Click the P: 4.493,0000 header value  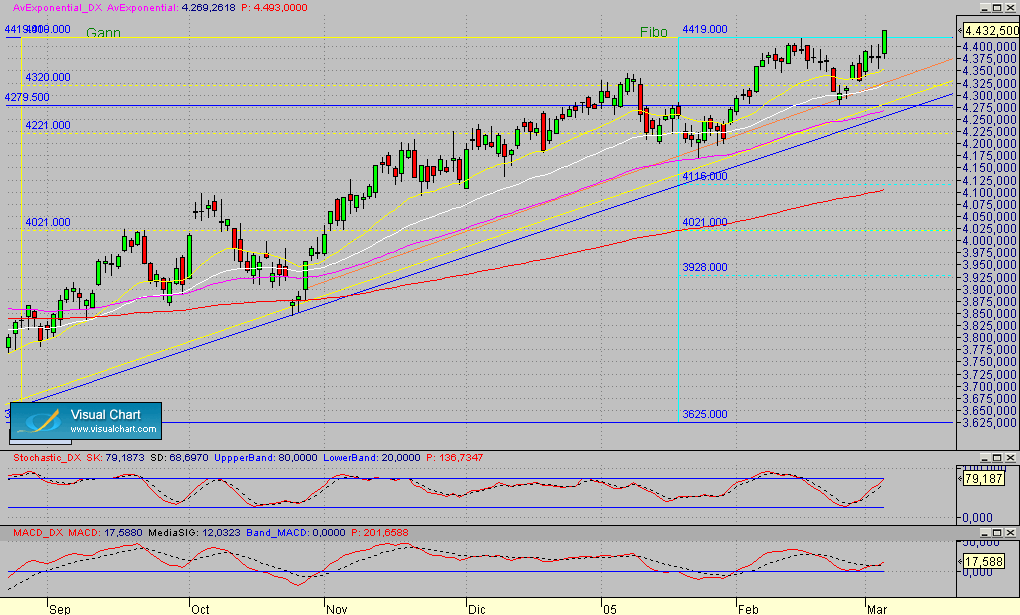[274, 8]
